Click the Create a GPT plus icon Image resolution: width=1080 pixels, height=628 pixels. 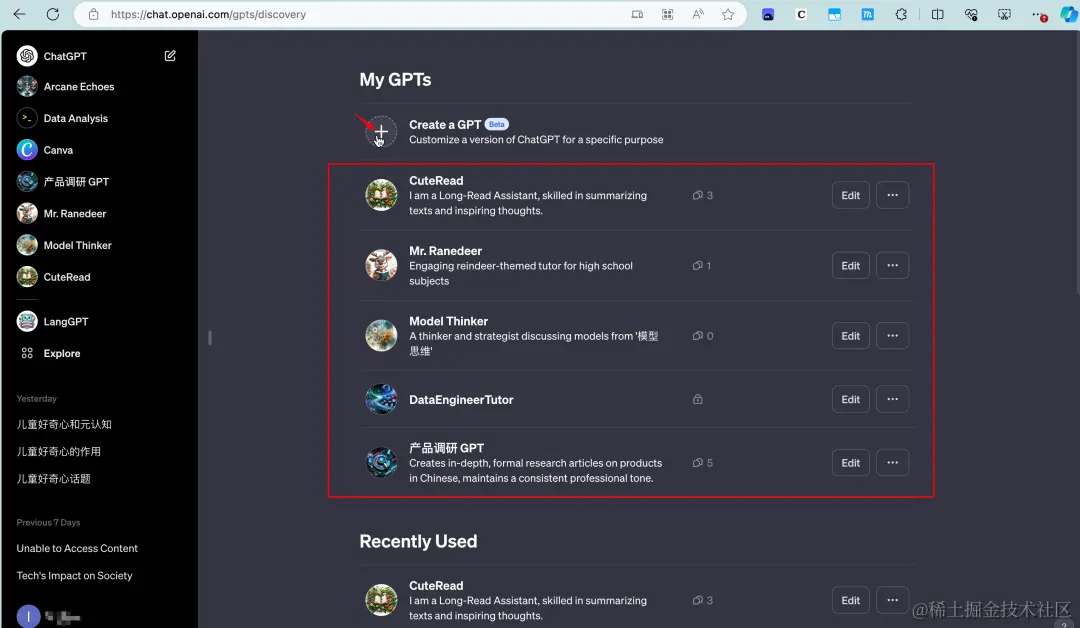381,132
